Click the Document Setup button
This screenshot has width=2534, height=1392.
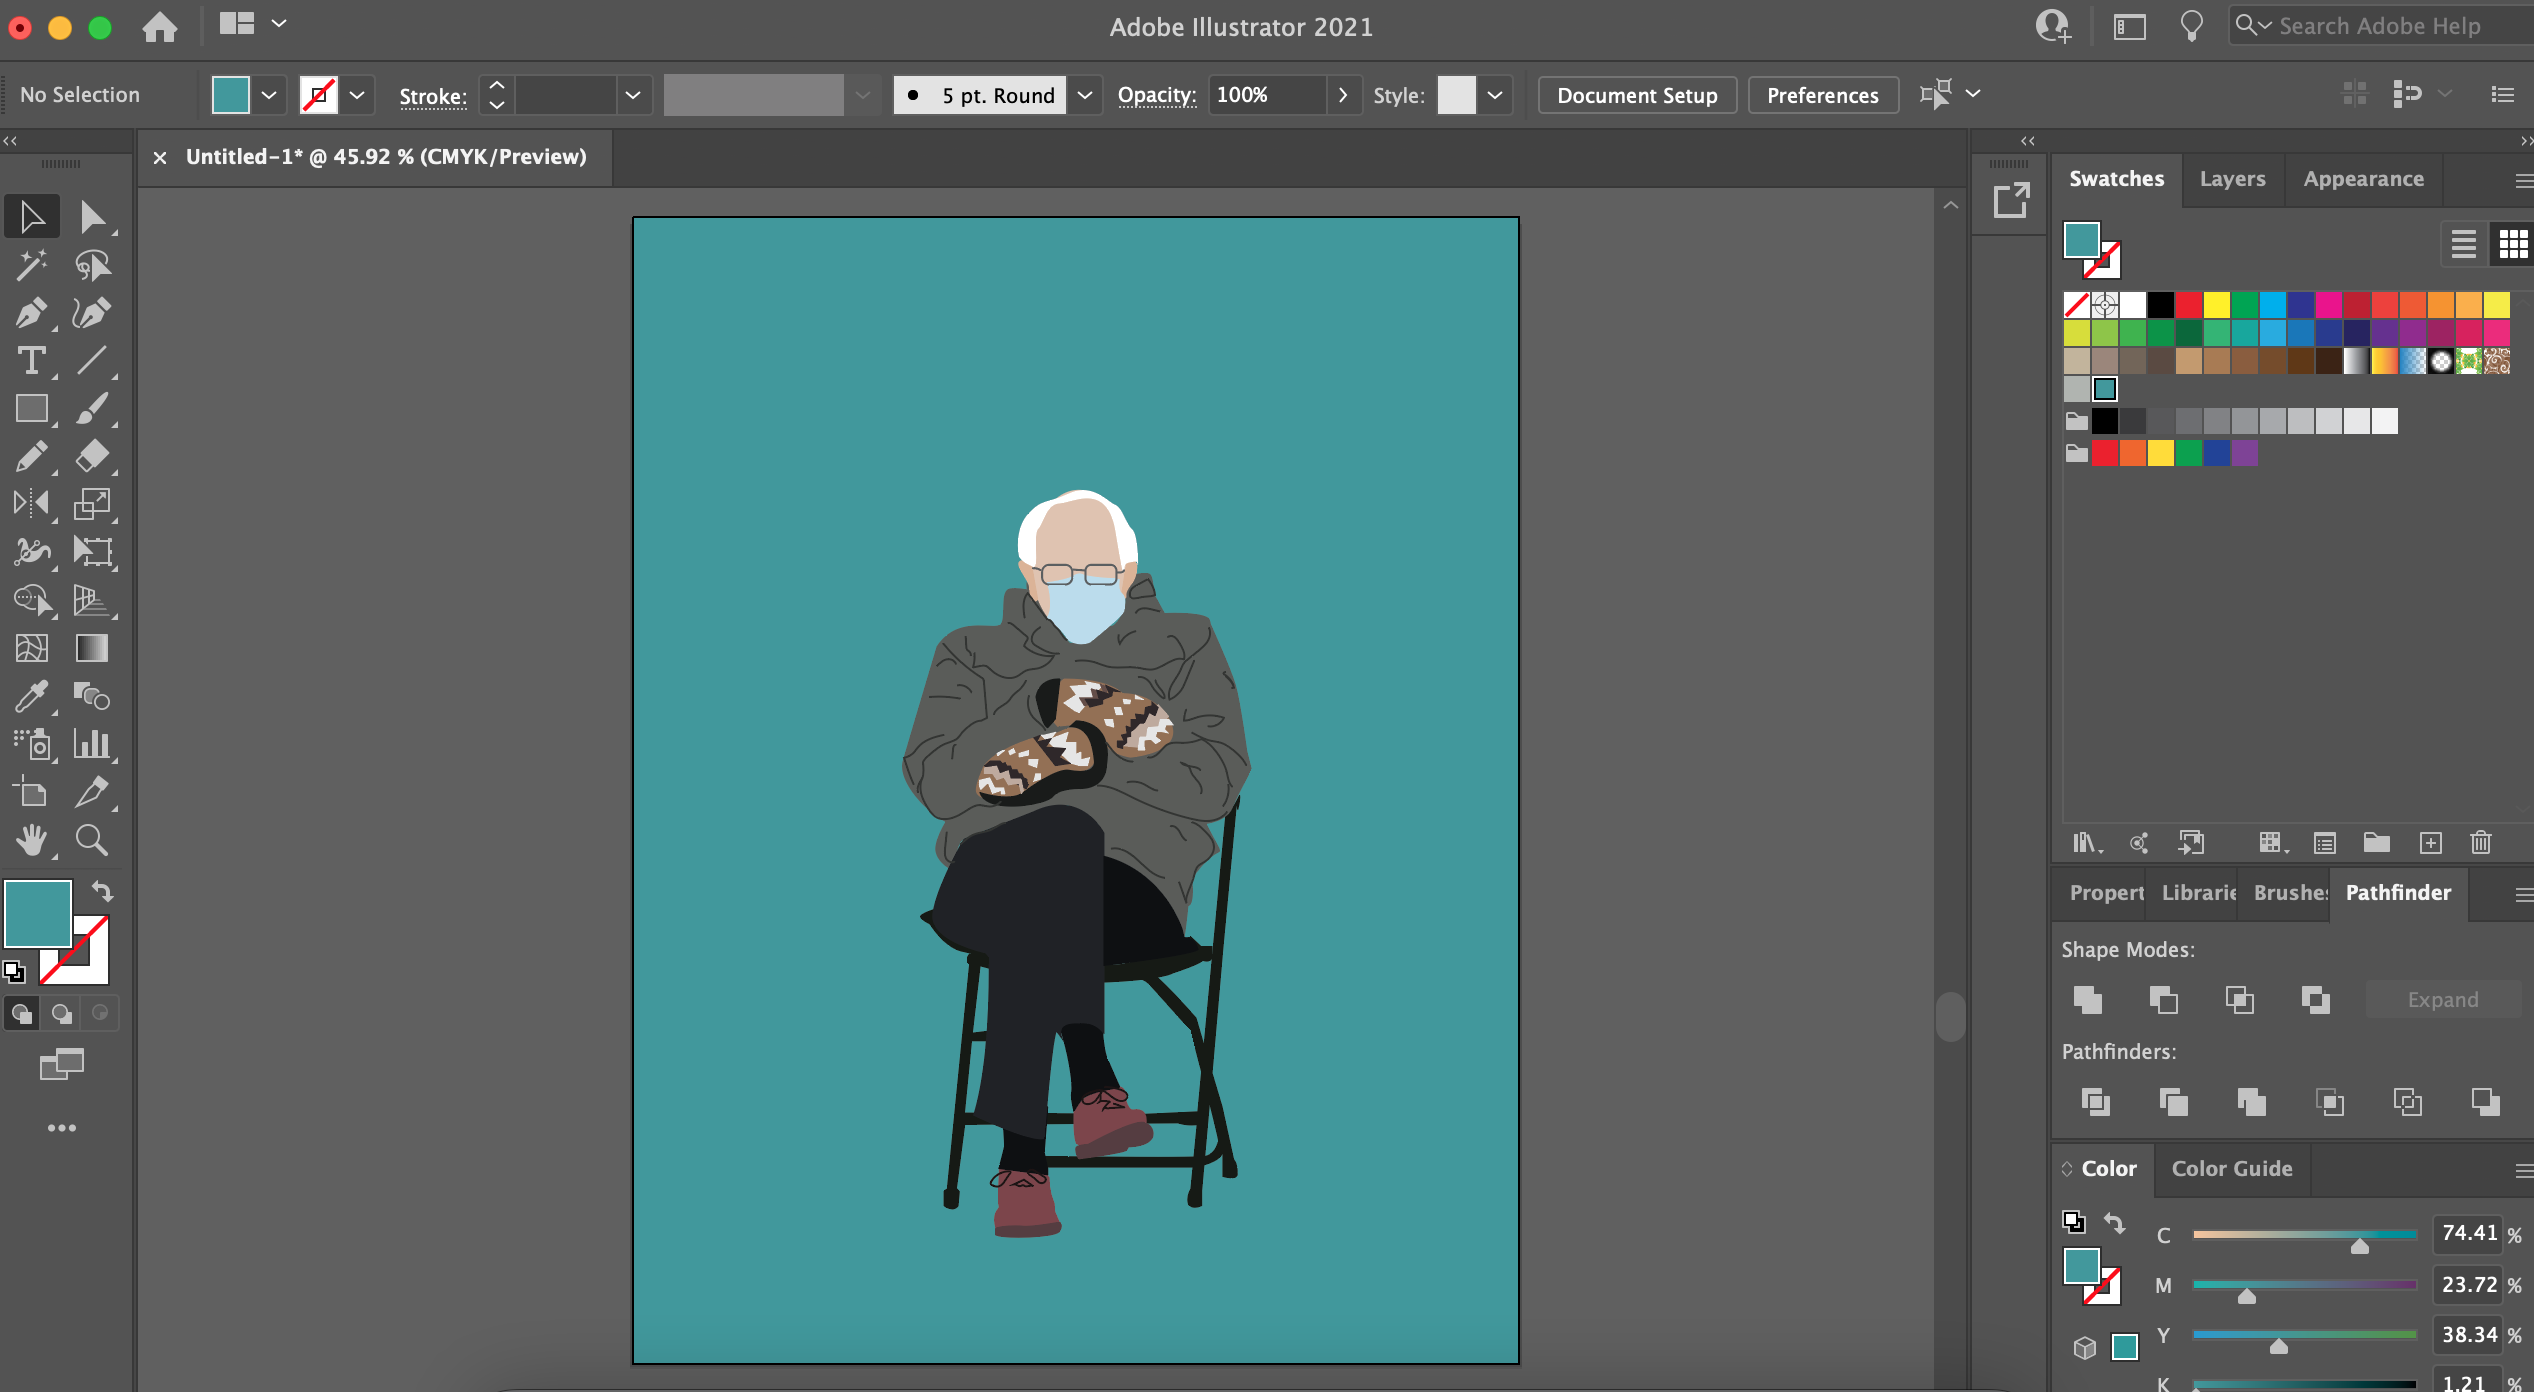(1636, 94)
